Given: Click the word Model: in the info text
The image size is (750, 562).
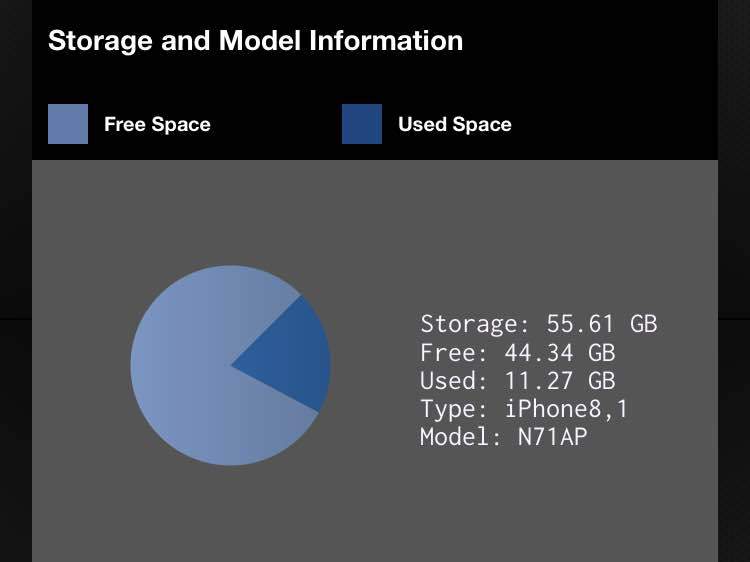Looking at the screenshot, I should click(461, 437).
